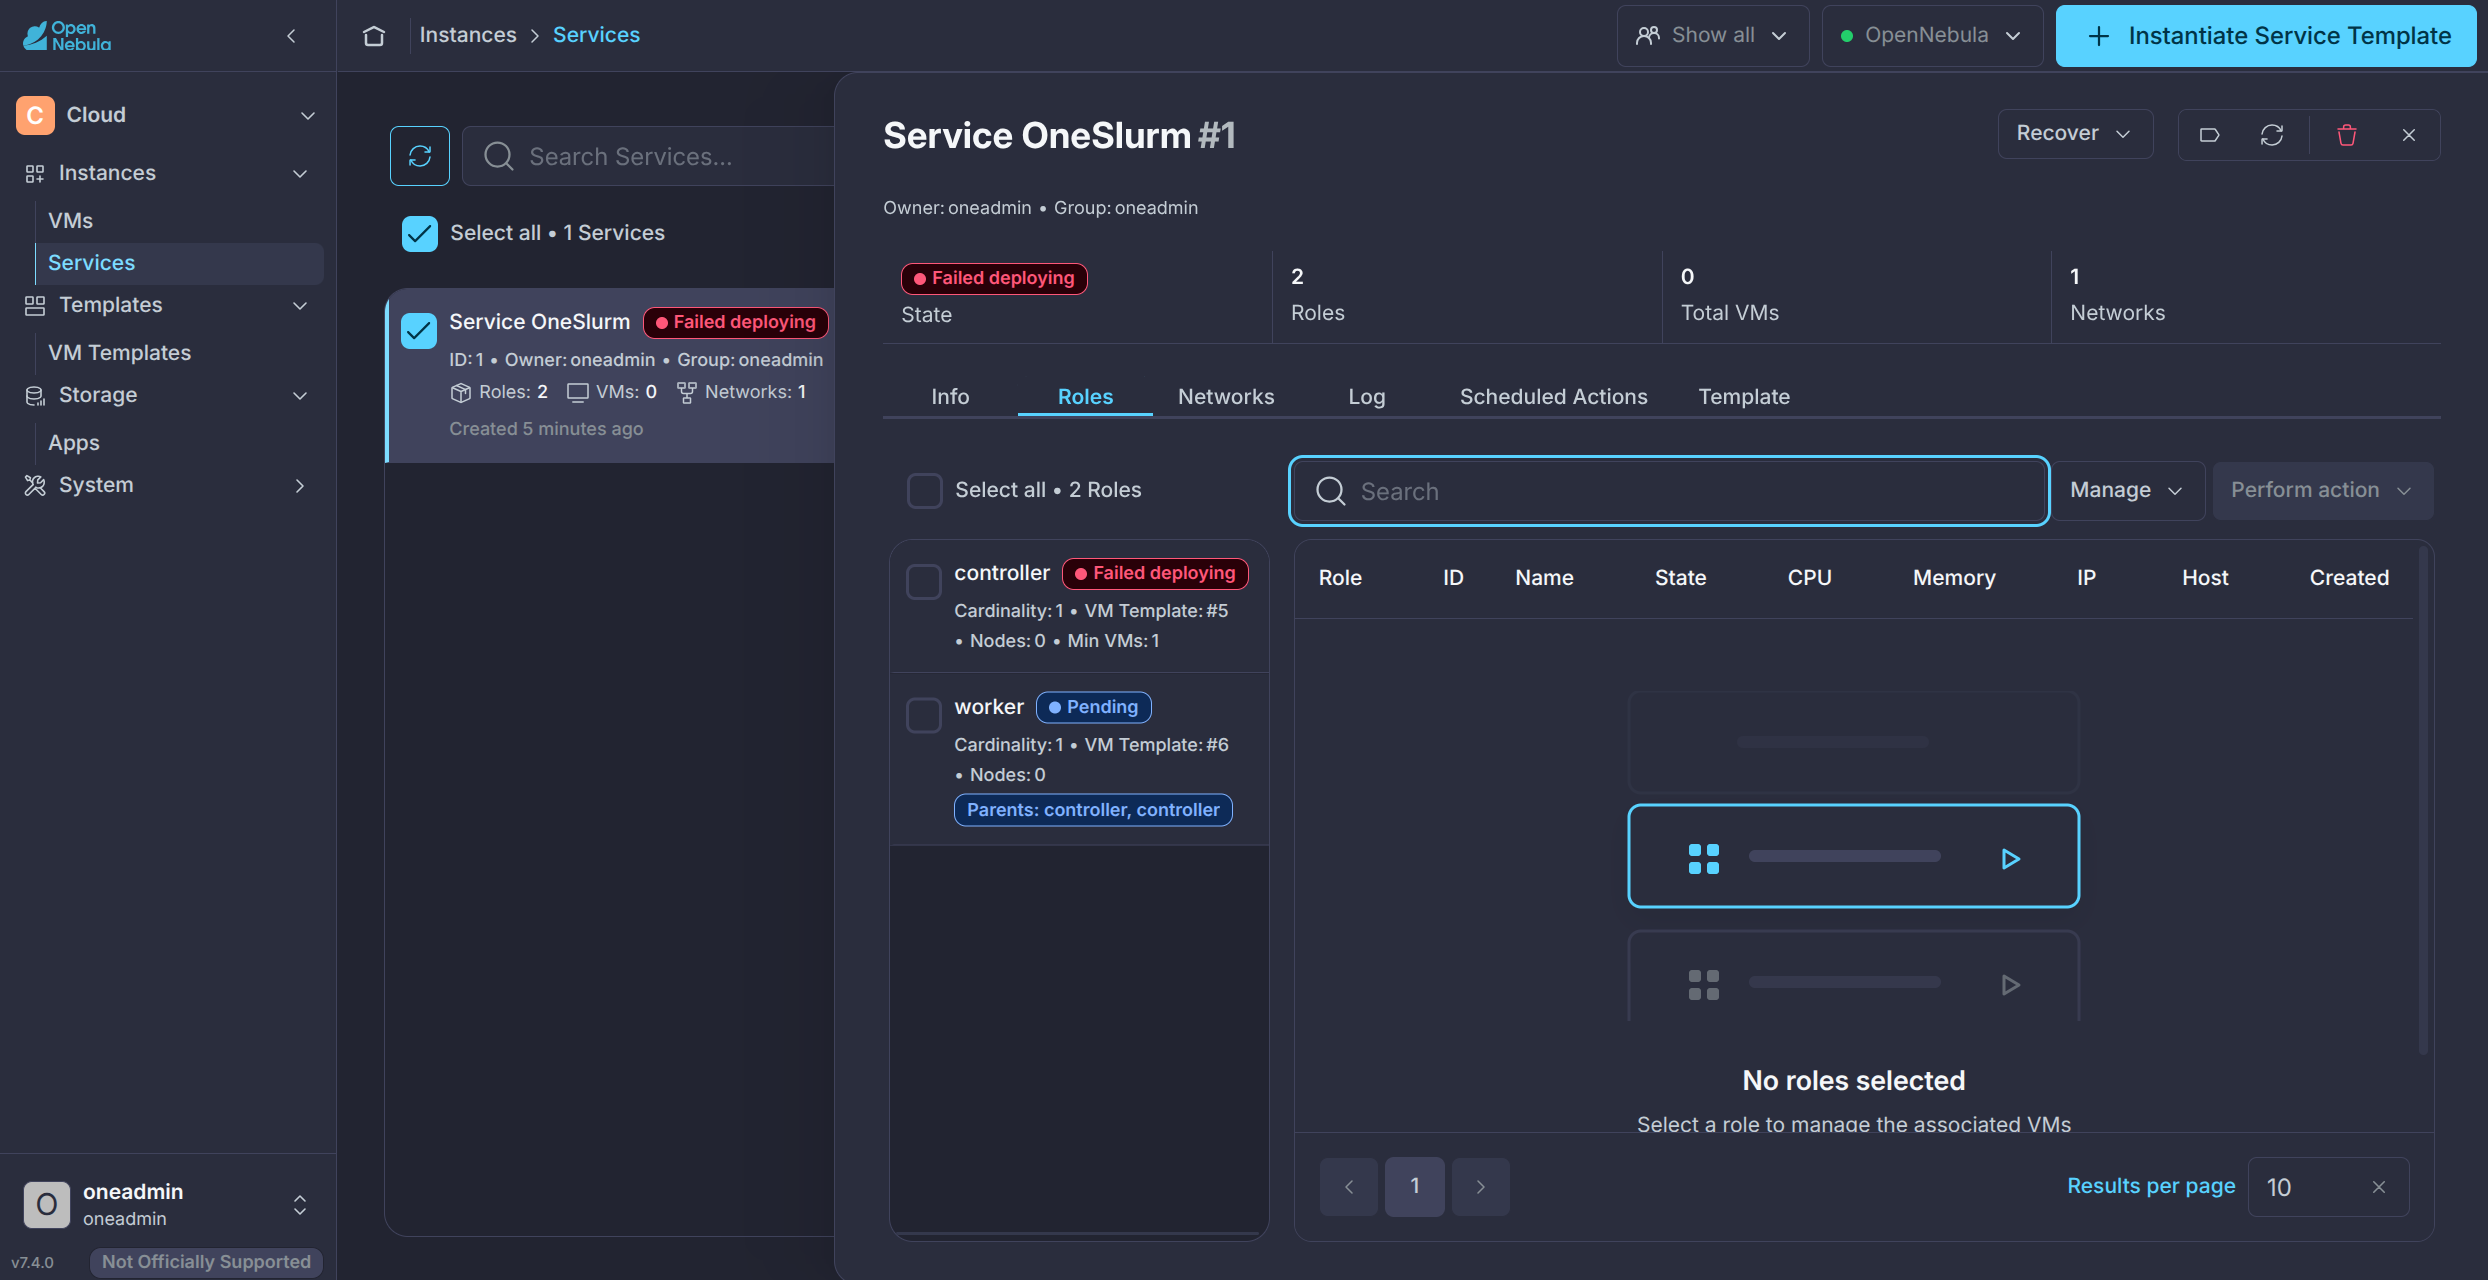This screenshot has height=1280, width=2488.
Task: Click Not Officially Supported badge
Action: coord(206,1262)
